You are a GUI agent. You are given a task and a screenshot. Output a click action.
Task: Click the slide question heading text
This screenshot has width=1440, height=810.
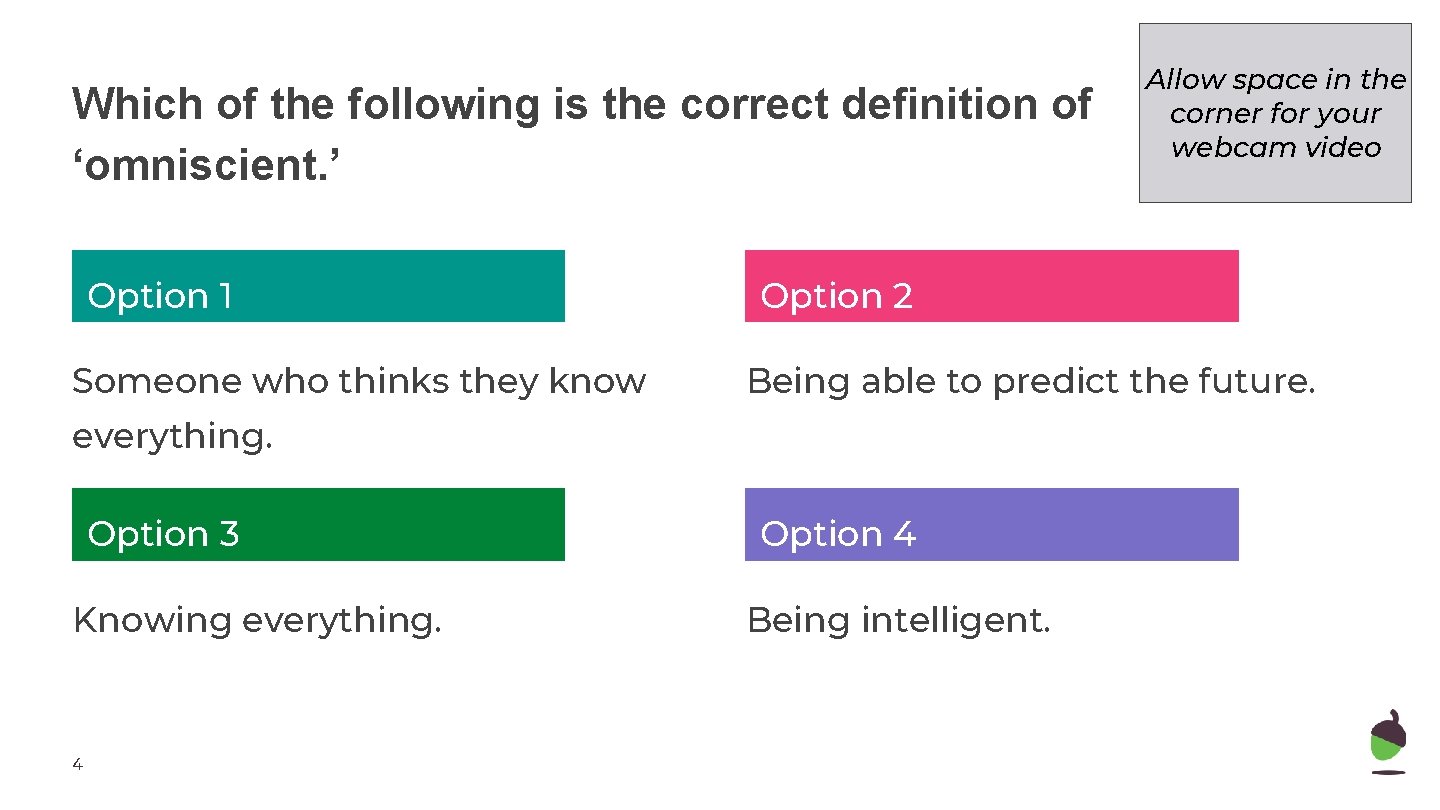(580, 105)
